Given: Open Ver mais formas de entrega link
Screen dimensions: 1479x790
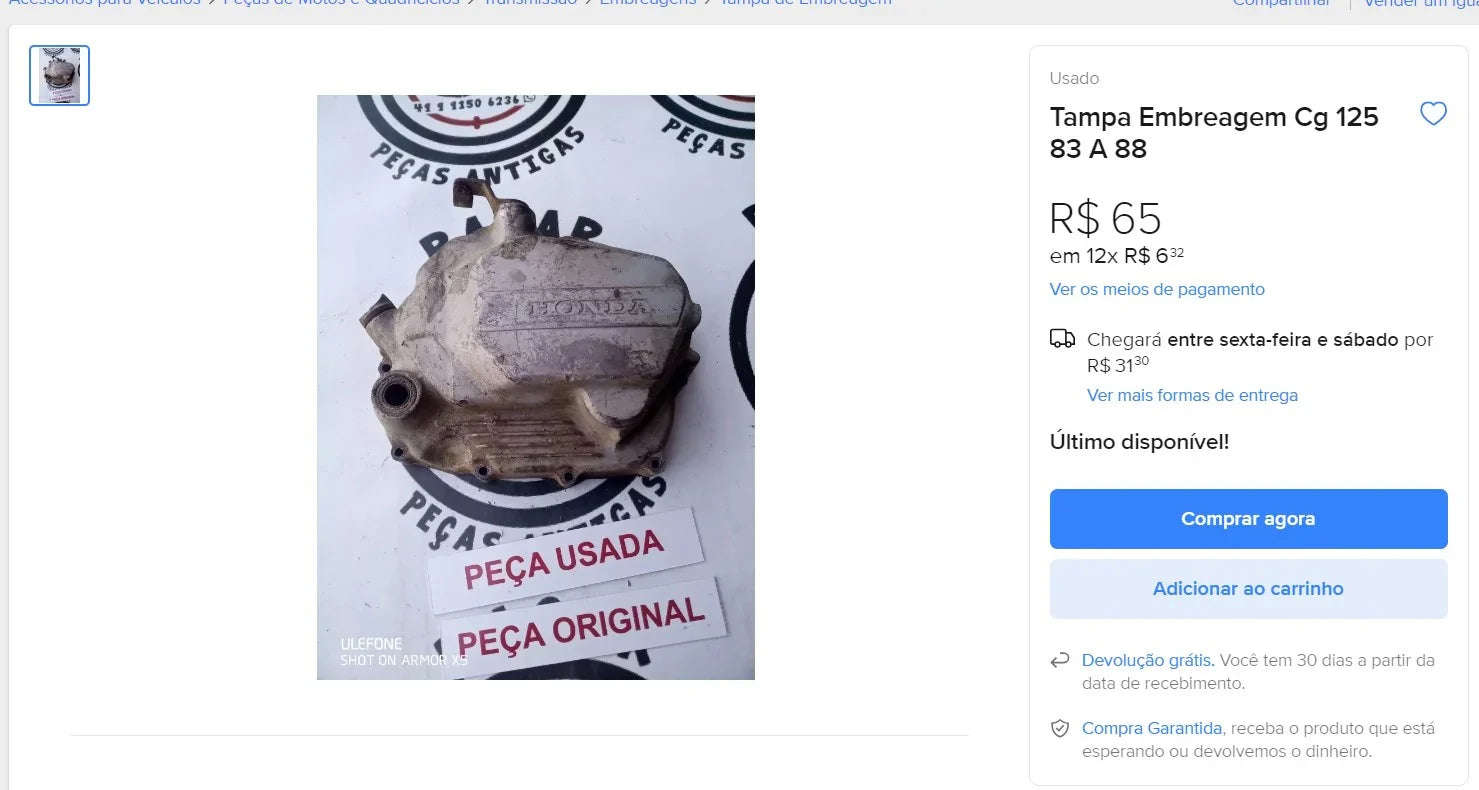Looking at the screenshot, I should tap(1192, 395).
